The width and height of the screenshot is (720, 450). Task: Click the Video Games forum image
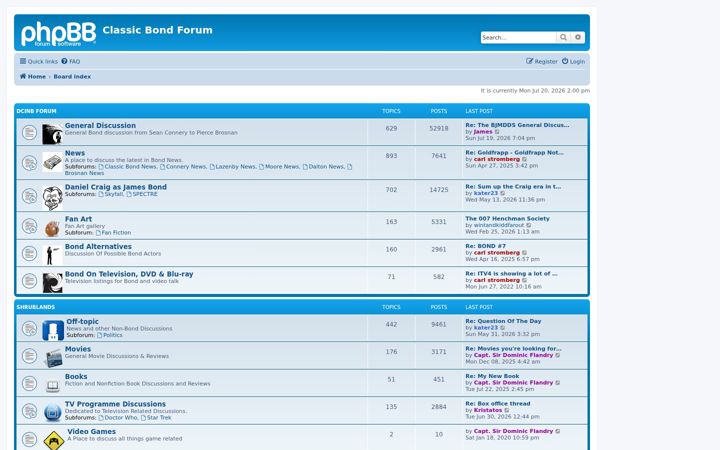[54, 440]
